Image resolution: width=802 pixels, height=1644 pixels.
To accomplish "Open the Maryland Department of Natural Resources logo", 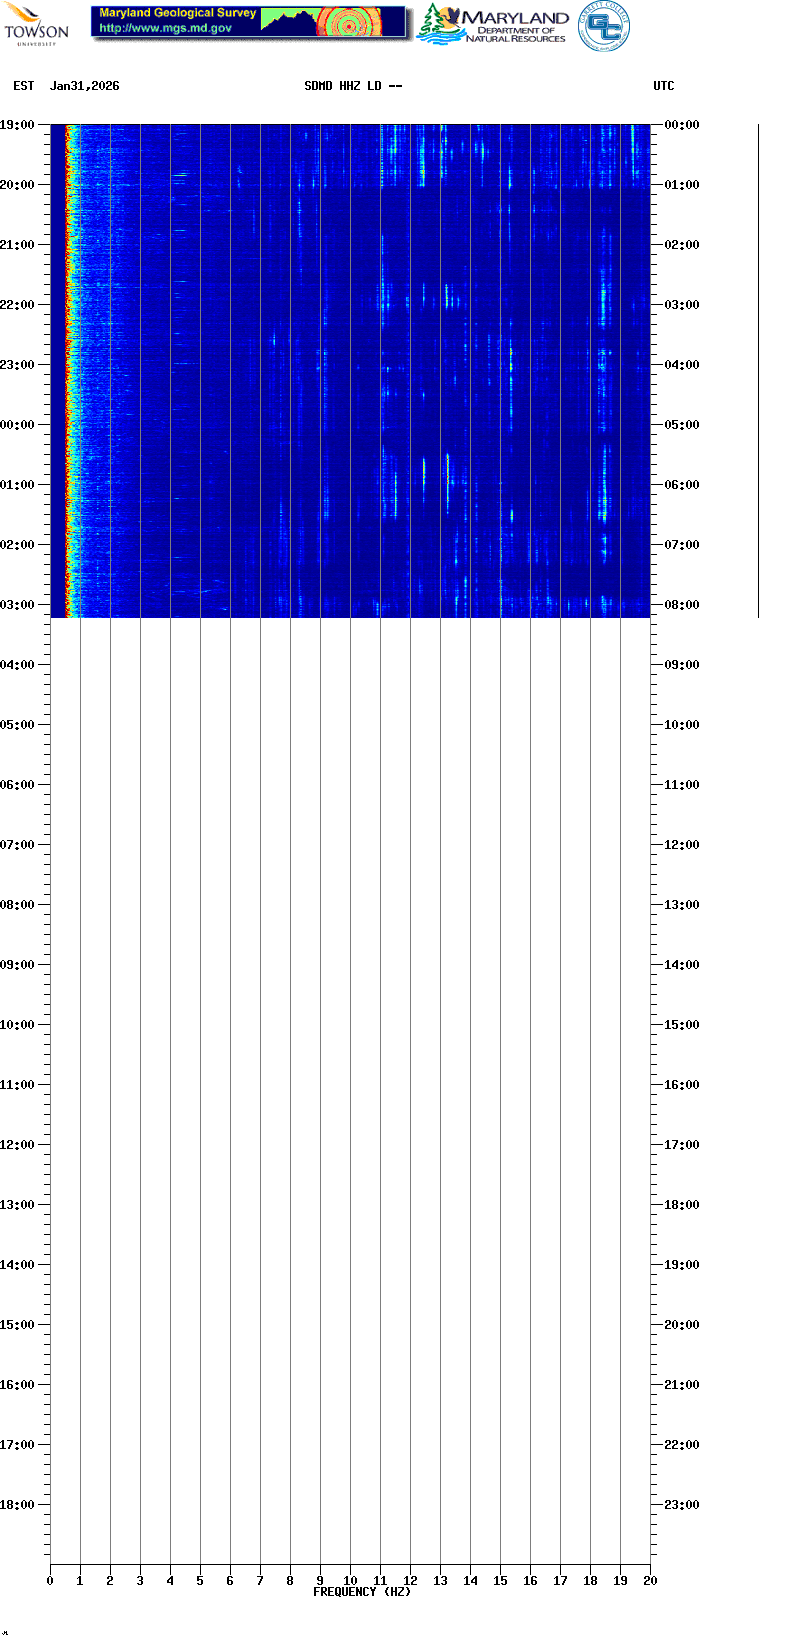I will [492, 25].
